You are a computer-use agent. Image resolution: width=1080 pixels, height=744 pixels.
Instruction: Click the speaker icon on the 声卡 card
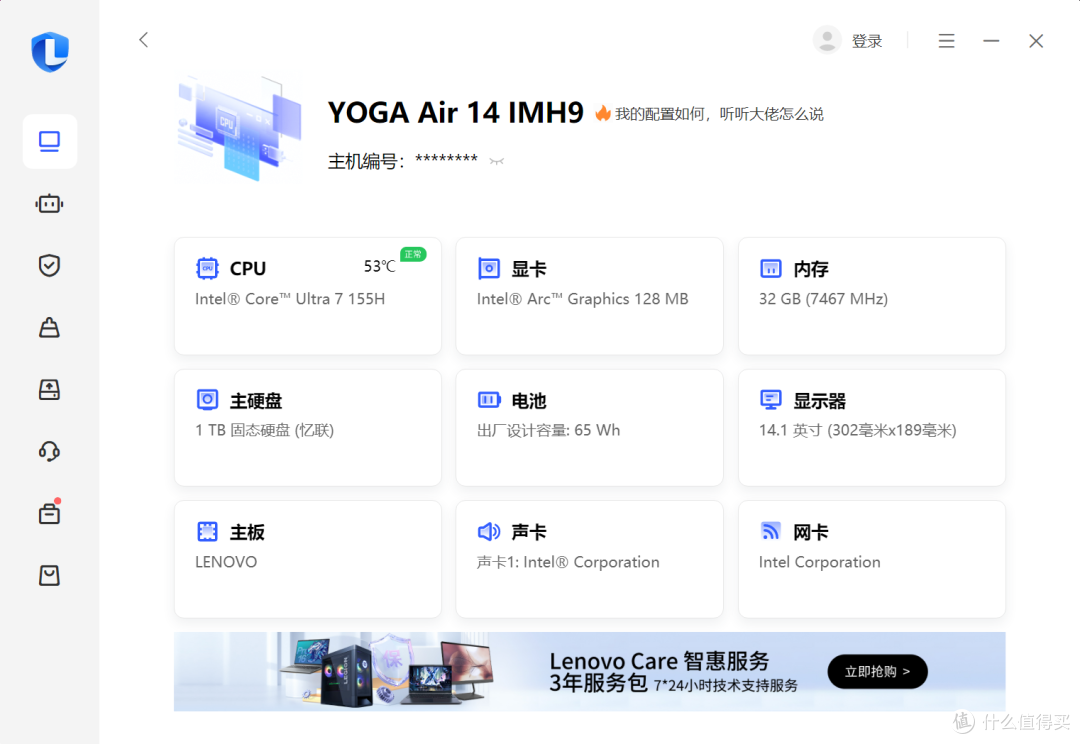click(489, 531)
